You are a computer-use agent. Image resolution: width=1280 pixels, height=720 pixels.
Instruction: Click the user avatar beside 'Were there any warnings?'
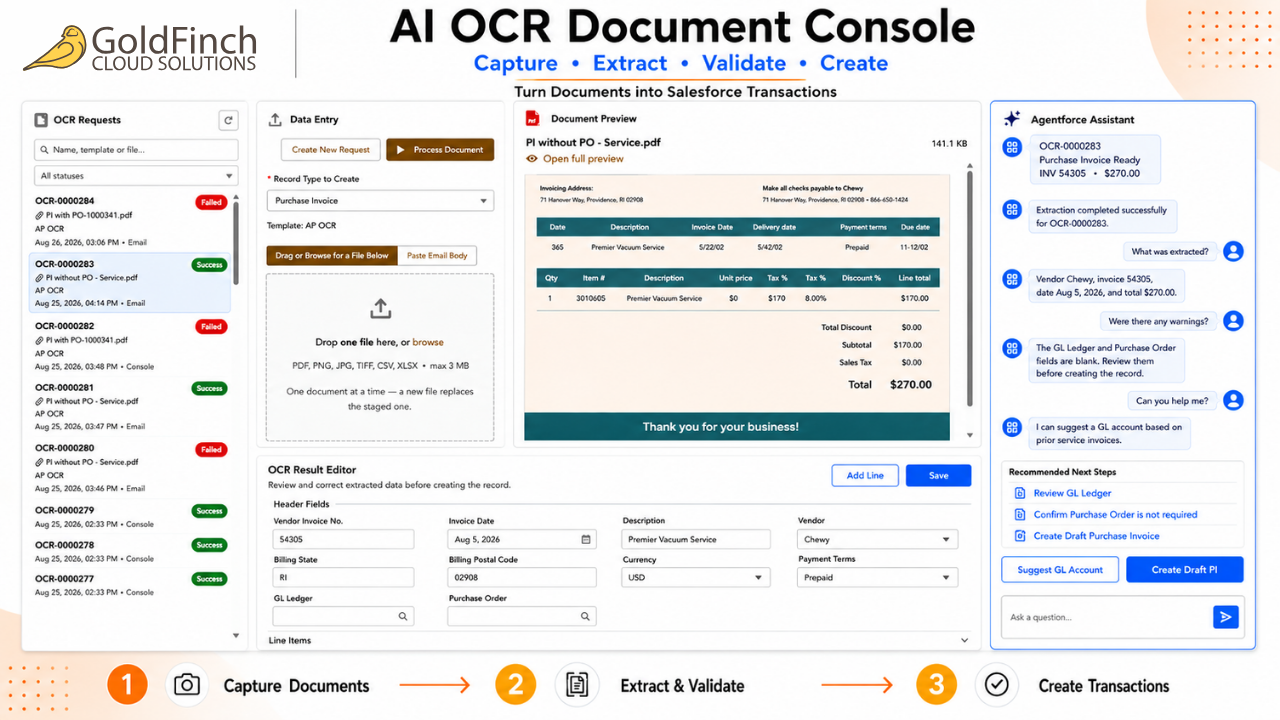point(1234,321)
